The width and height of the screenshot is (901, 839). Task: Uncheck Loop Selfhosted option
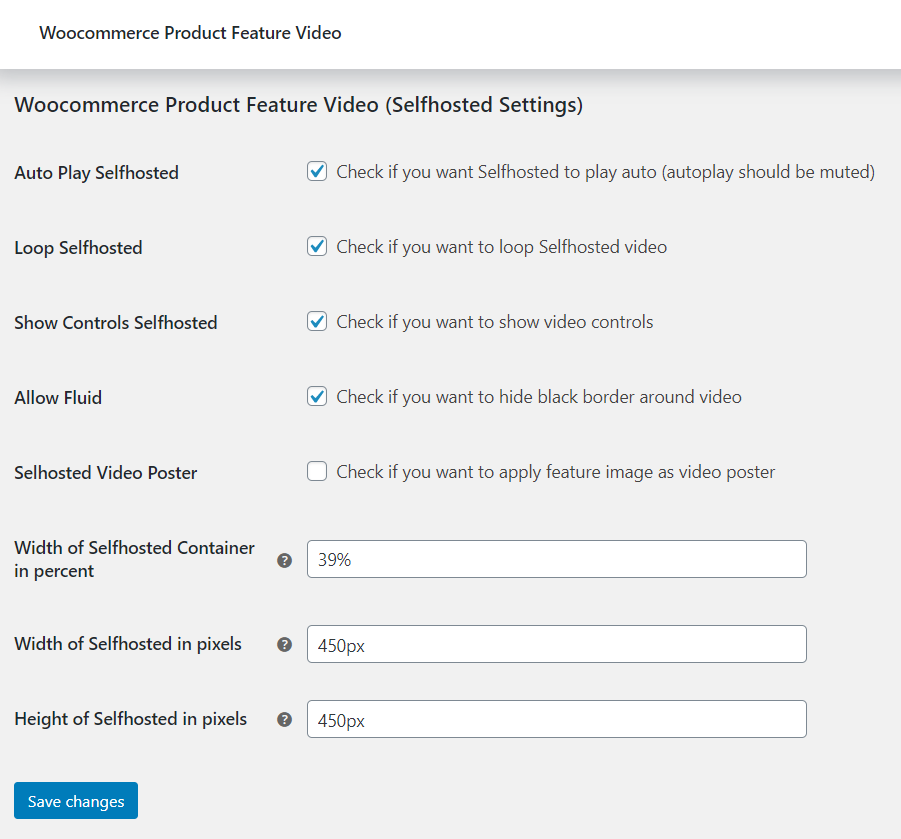pyautogui.click(x=316, y=246)
